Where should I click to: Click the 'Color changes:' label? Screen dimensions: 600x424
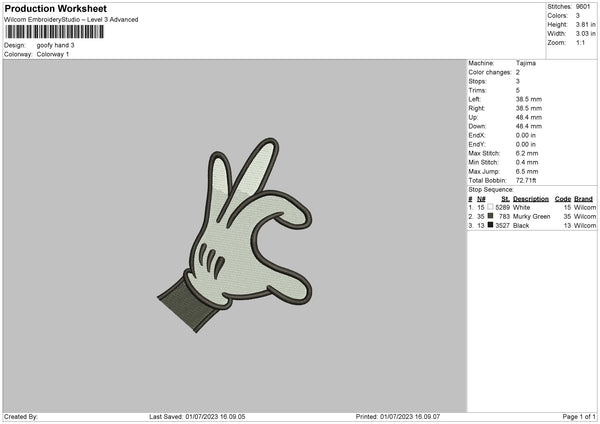tap(490, 72)
